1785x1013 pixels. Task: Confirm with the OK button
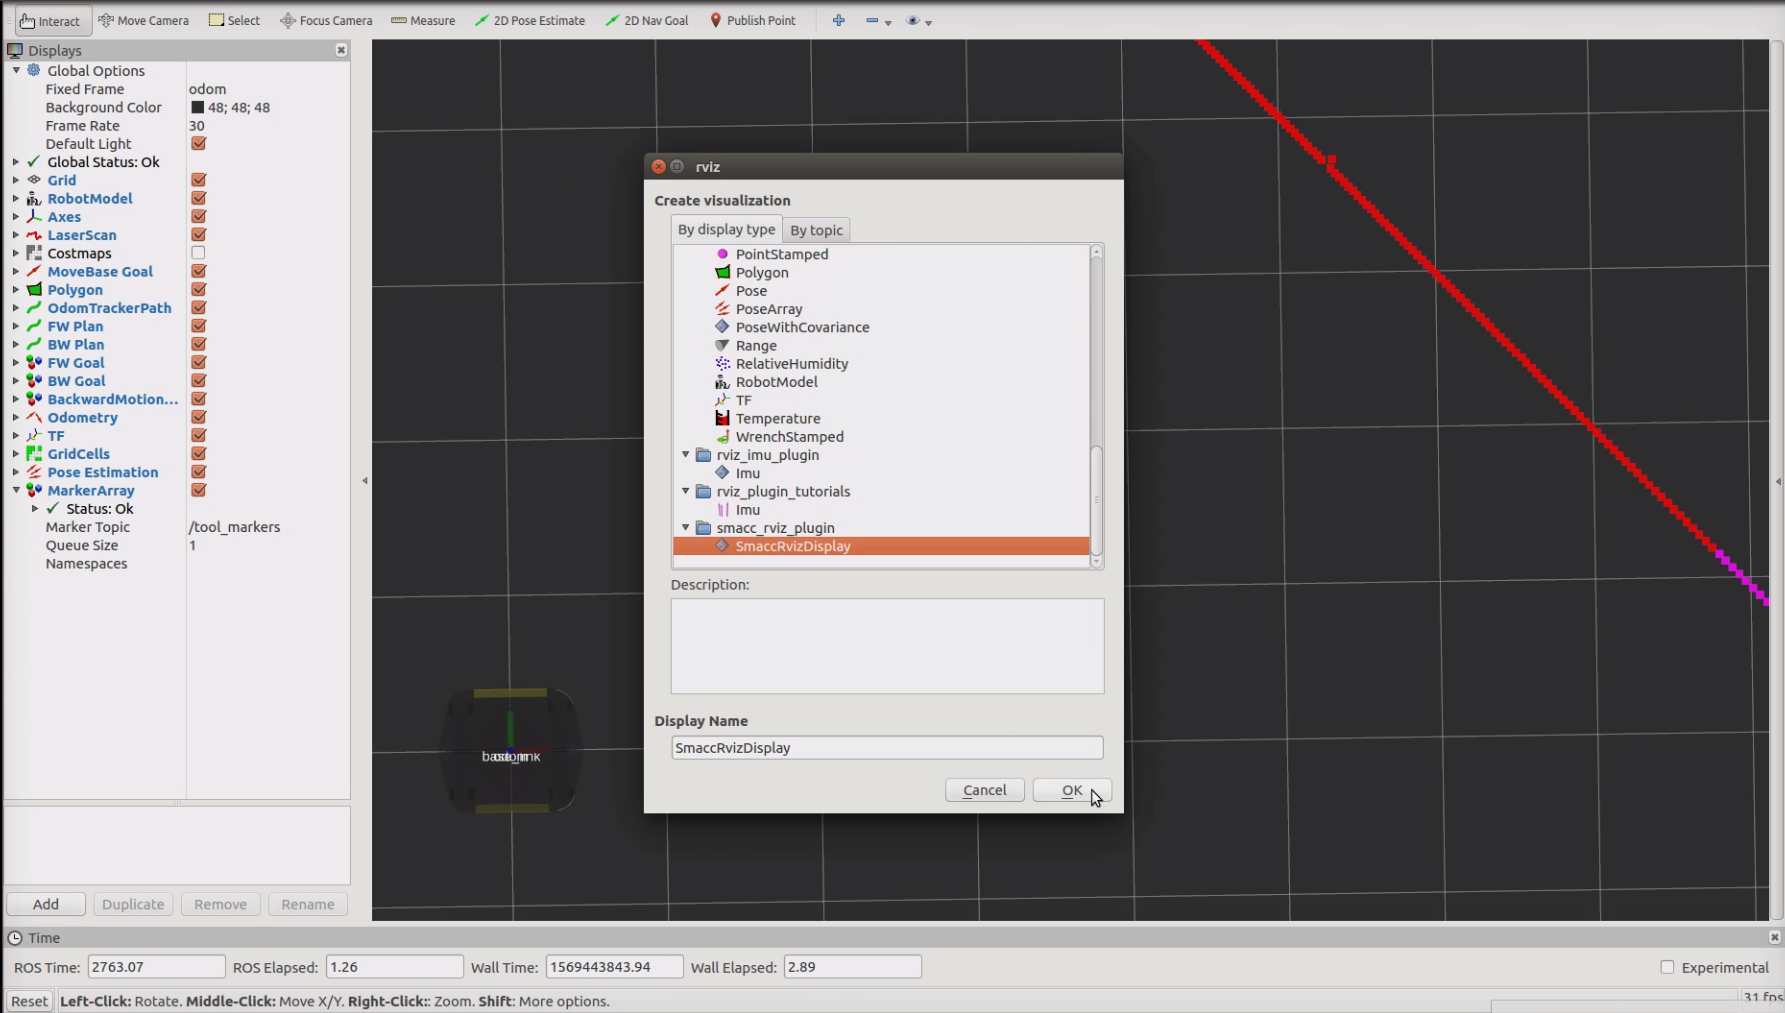(x=1071, y=790)
